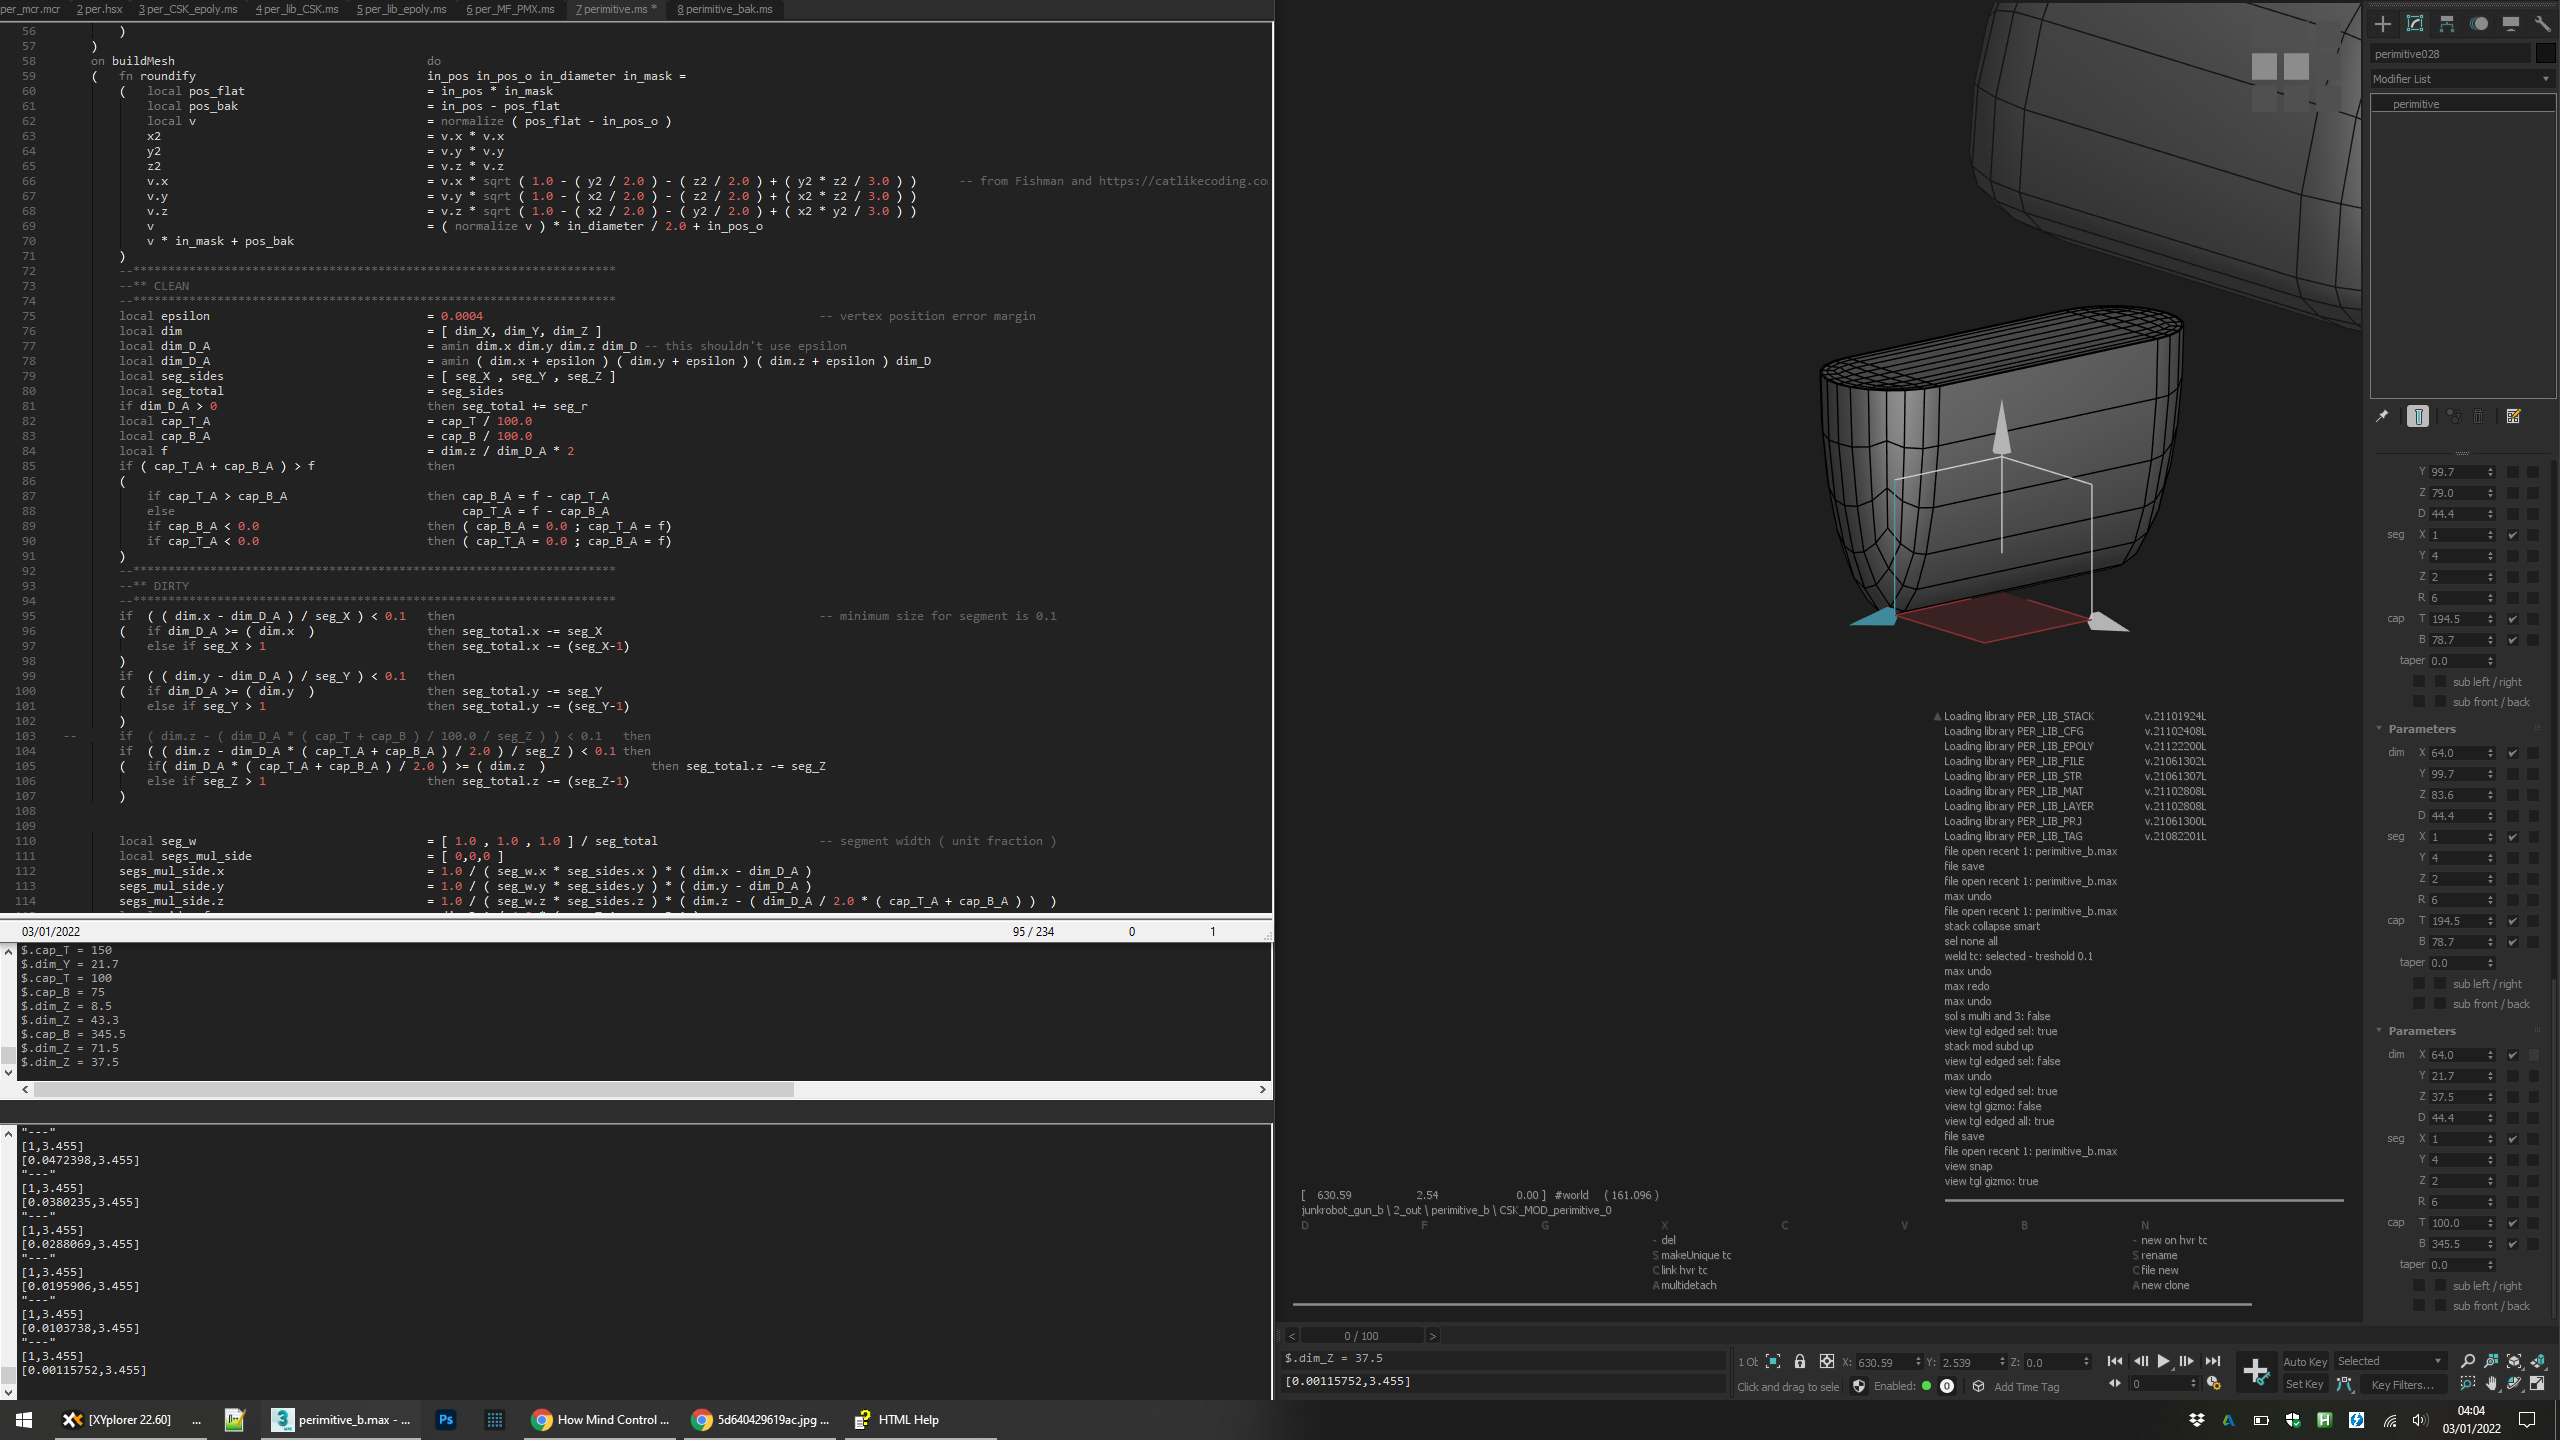Click spinner arrows of dim Z 83.6
The image size is (2560, 1440).
[2490, 795]
